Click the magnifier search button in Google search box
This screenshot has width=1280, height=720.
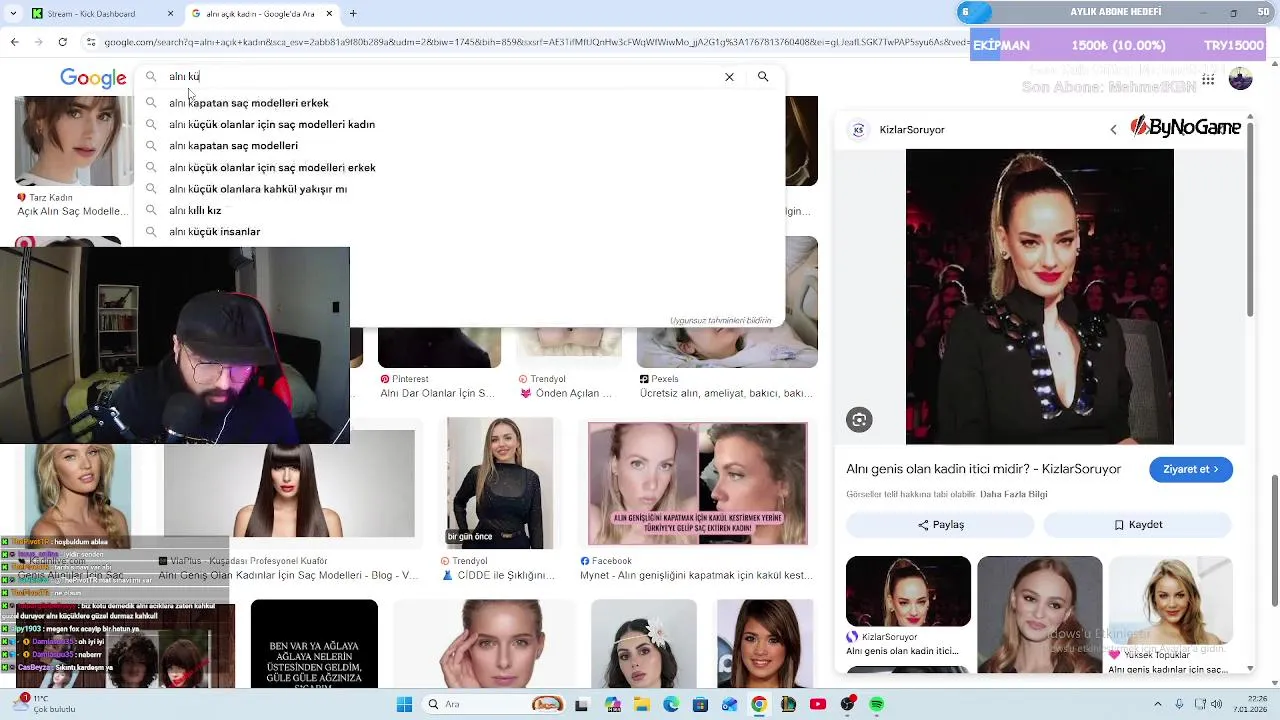(763, 77)
